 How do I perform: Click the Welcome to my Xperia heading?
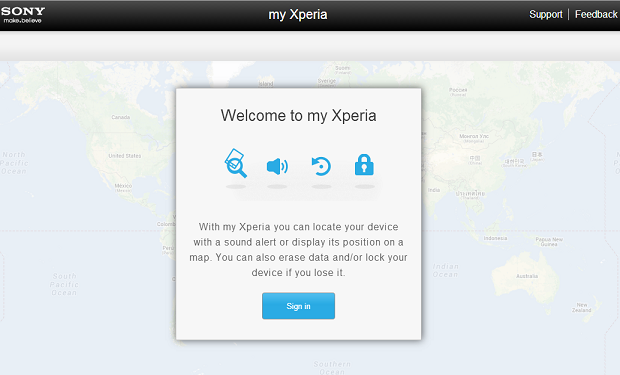point(299,116)
